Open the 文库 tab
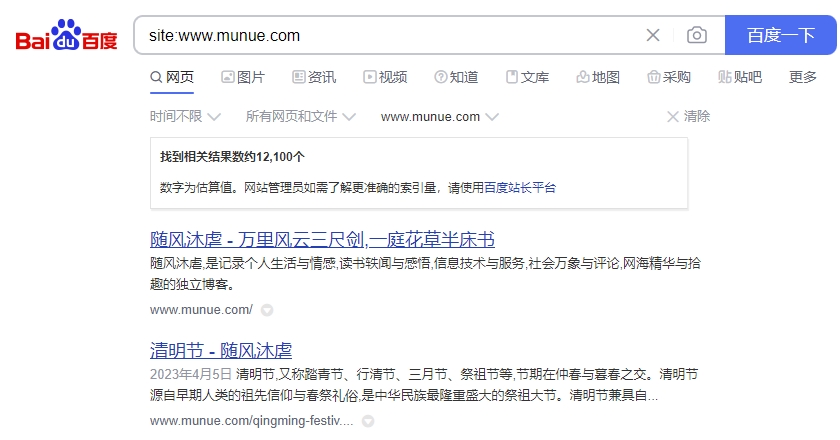Viewport: 840px width, 440px height. point(528,77)
